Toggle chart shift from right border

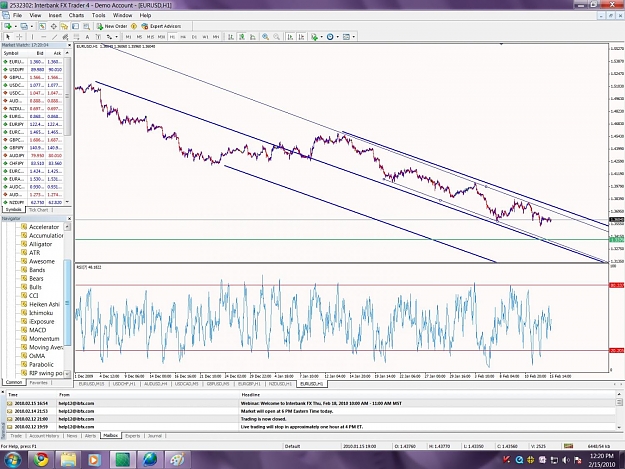coord(301,37)
